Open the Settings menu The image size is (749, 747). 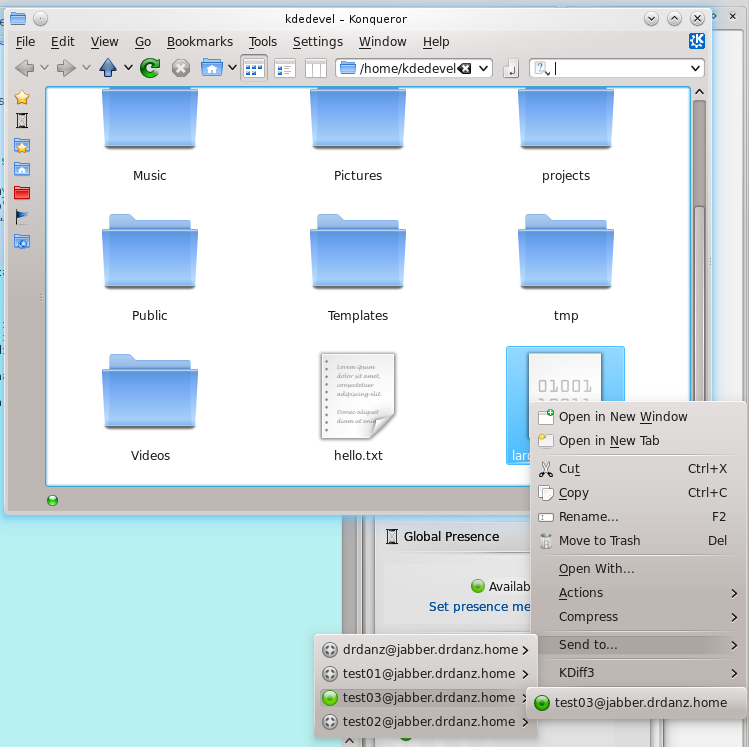pyautogui.click(x=318, y=42)
